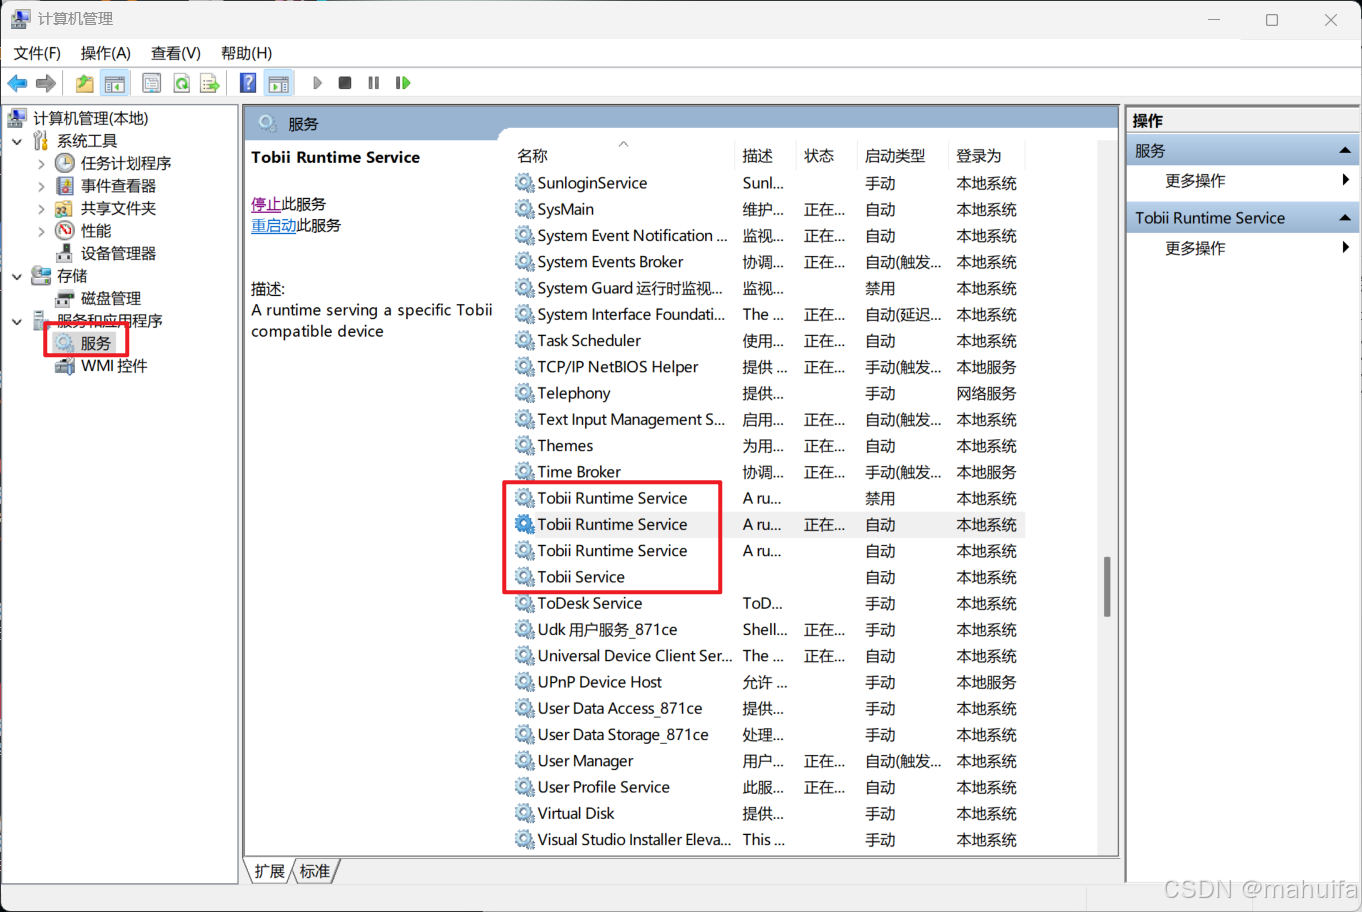Select the UPnP Device Host row

click(768, 682)
